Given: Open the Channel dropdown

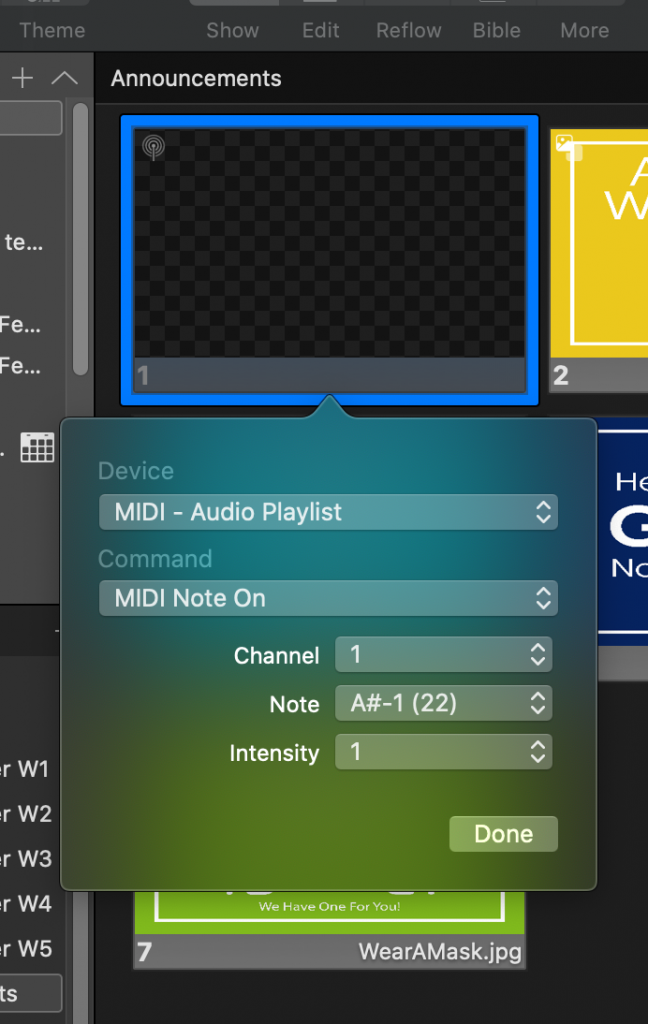Looking at the screenshot, I should 444,654.
